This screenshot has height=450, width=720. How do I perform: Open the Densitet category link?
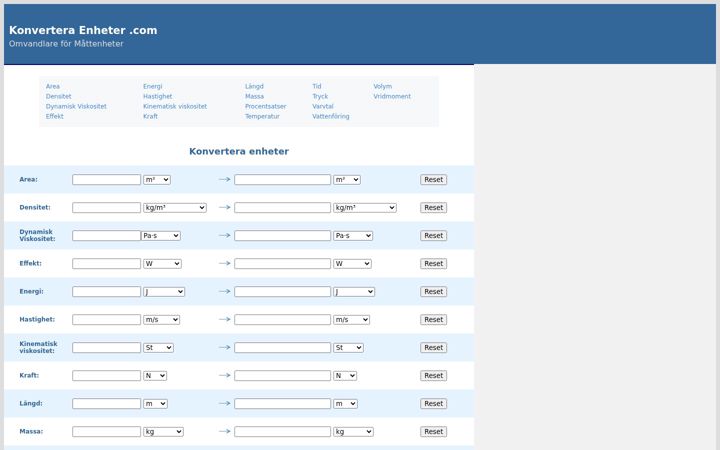(x=58, y=96)
